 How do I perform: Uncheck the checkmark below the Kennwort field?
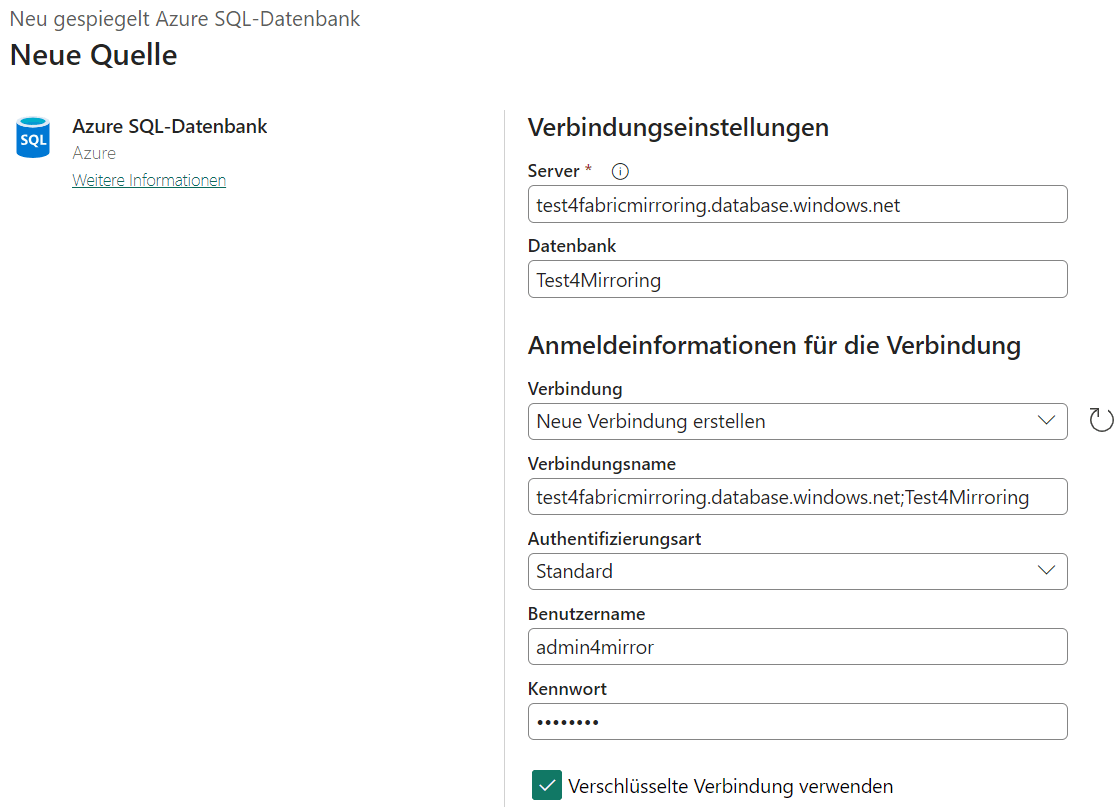coord(546,785)
